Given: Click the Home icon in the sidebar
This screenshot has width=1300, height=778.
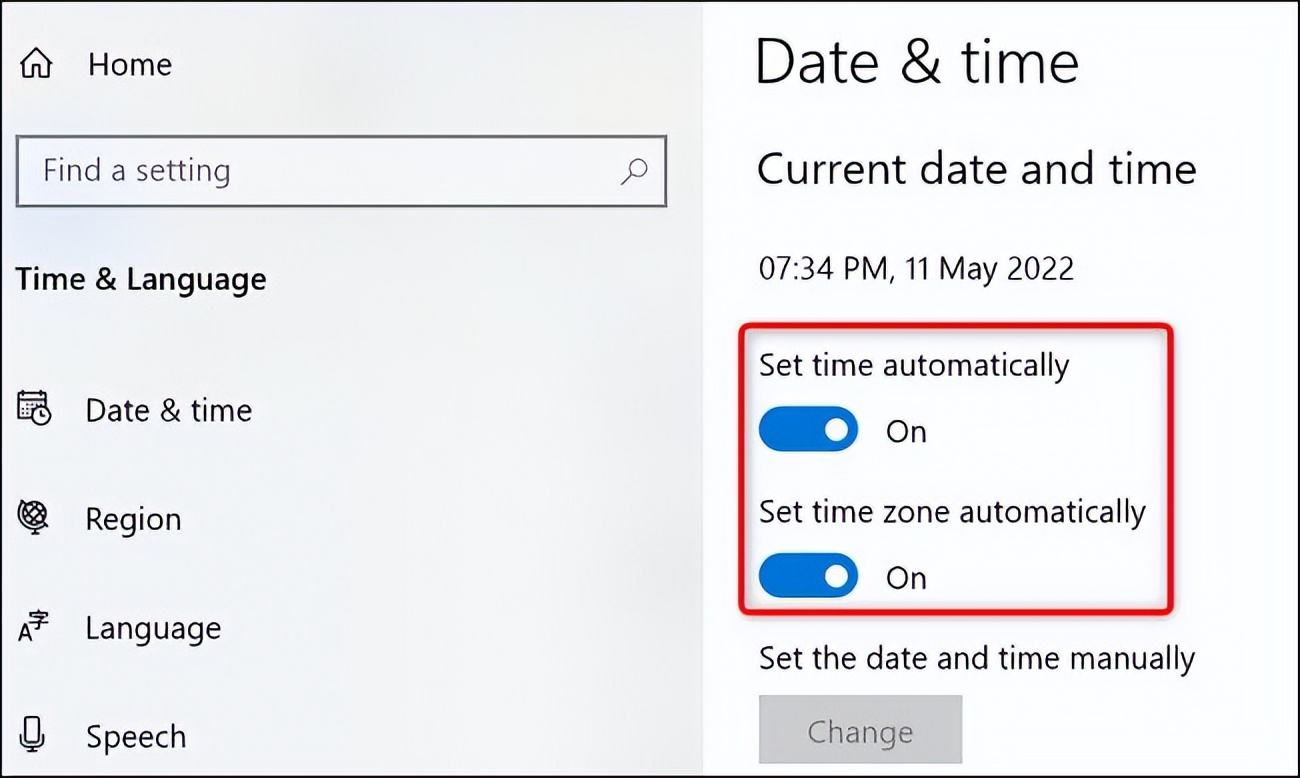Looking at the screenshot, I should [36, 63].
